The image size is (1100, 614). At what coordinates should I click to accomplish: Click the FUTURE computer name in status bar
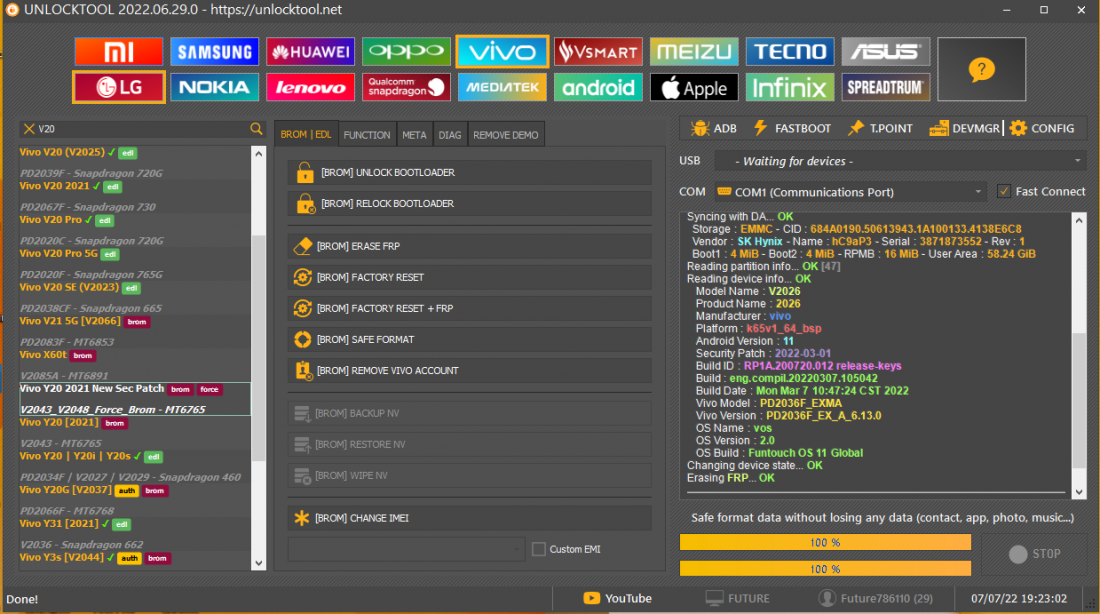pyautogui.click(x=737, y=599)
